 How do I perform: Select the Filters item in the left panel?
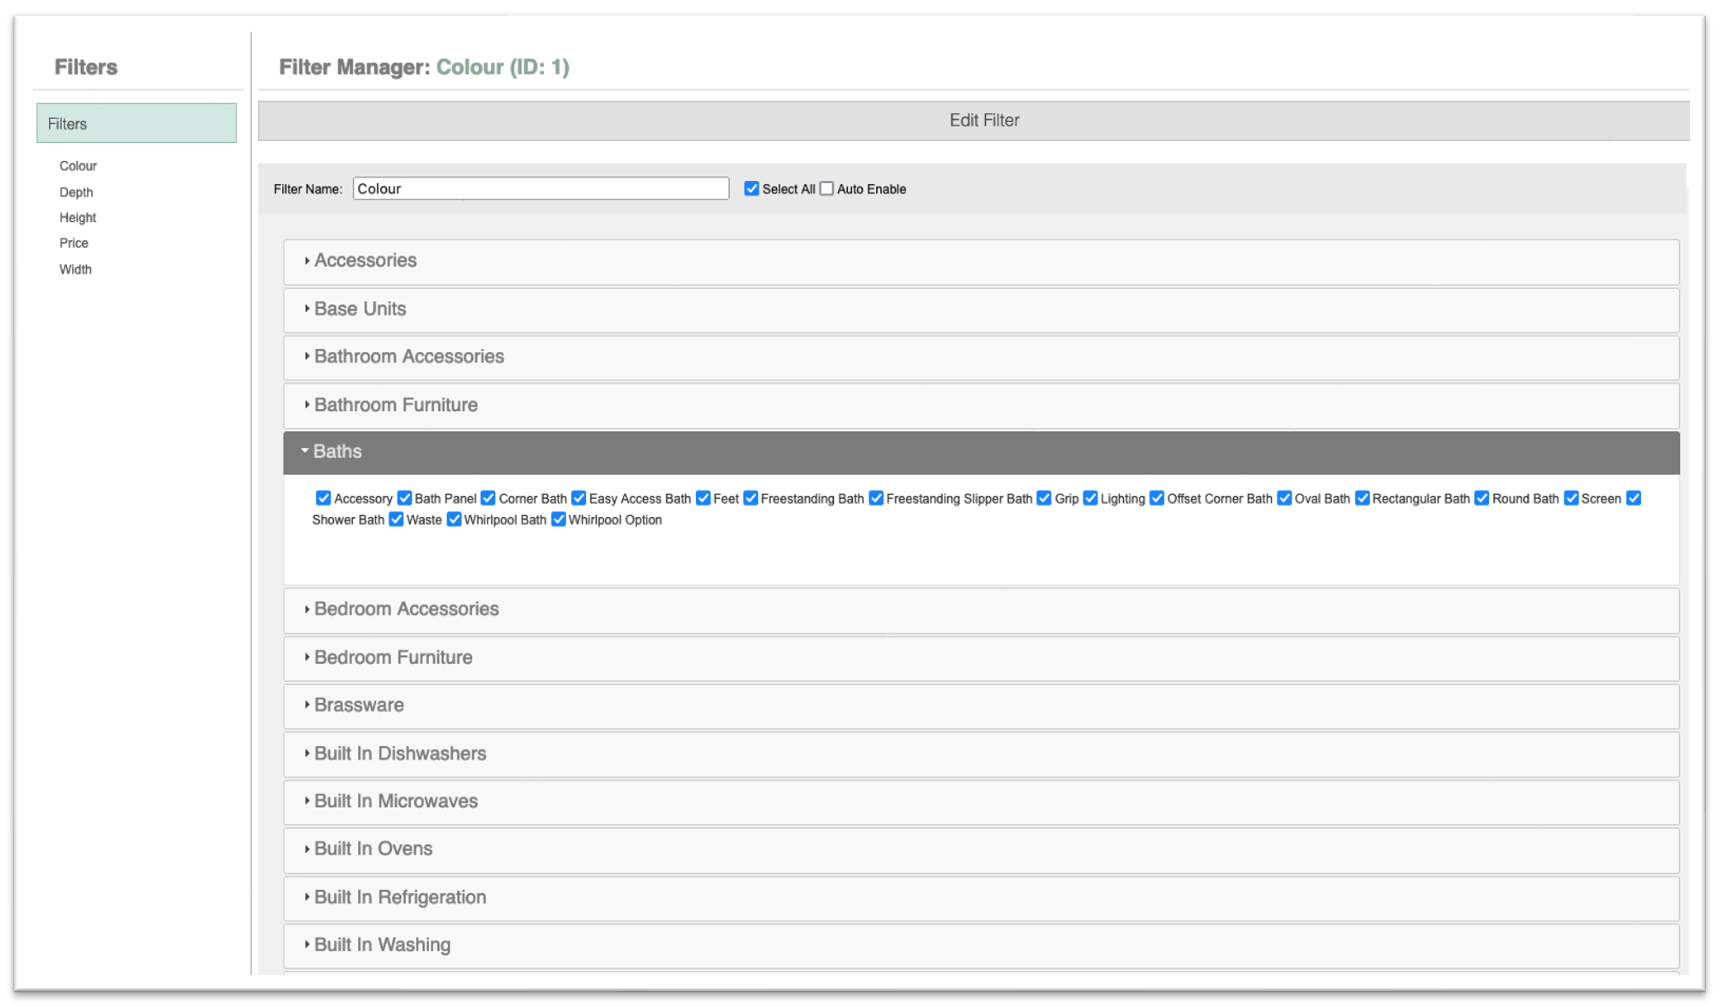click(x=67, y=123)
